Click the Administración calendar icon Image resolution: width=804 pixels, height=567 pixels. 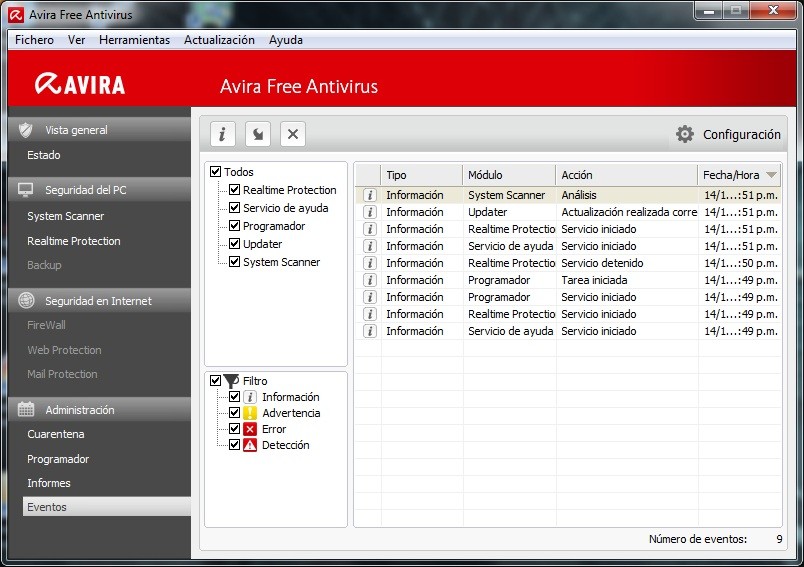[x=26, y=409]
